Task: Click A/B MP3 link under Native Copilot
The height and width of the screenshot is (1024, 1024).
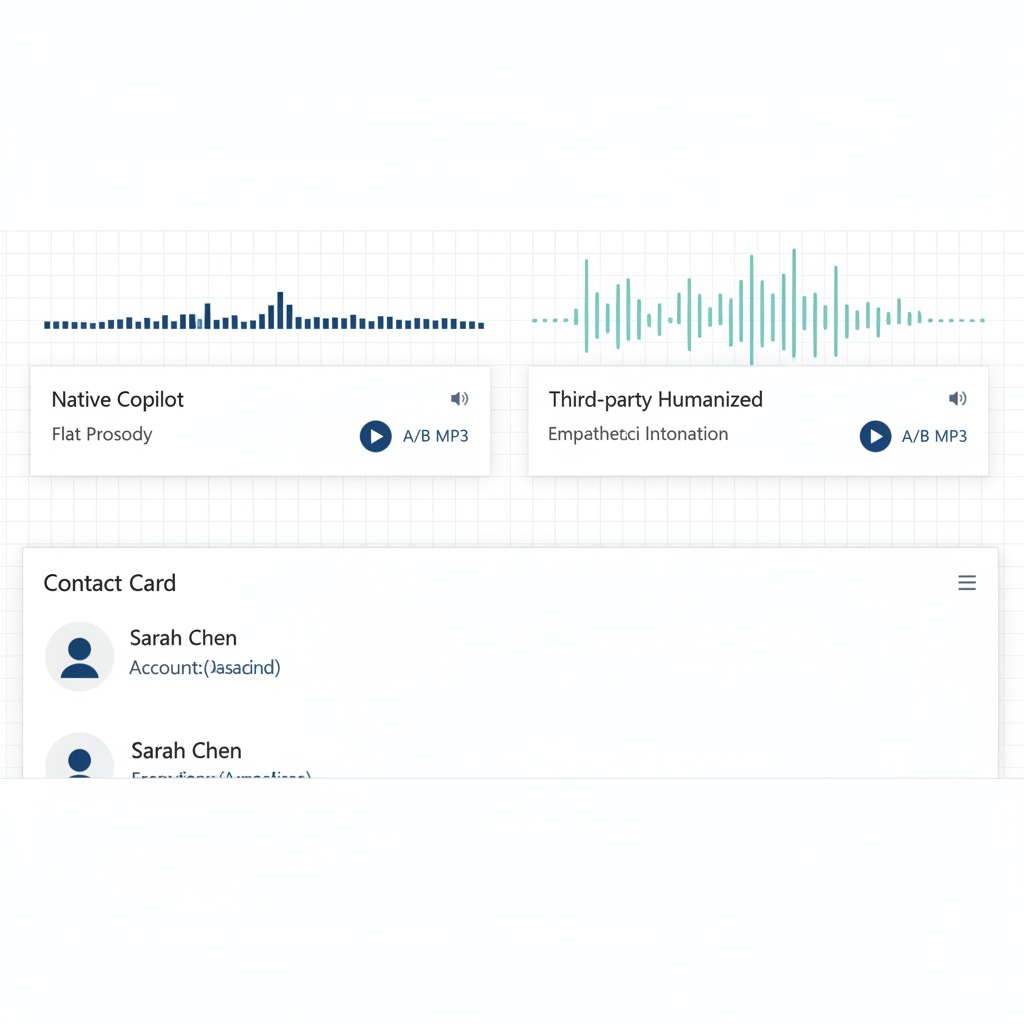Action: pos(436,436)
